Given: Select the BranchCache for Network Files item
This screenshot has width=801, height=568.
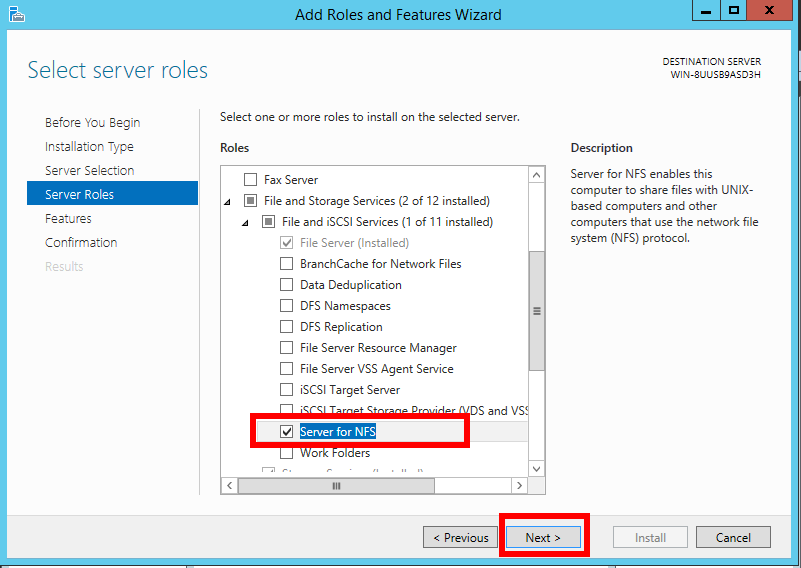Looking at the screenshot, I should pos(380,264).
